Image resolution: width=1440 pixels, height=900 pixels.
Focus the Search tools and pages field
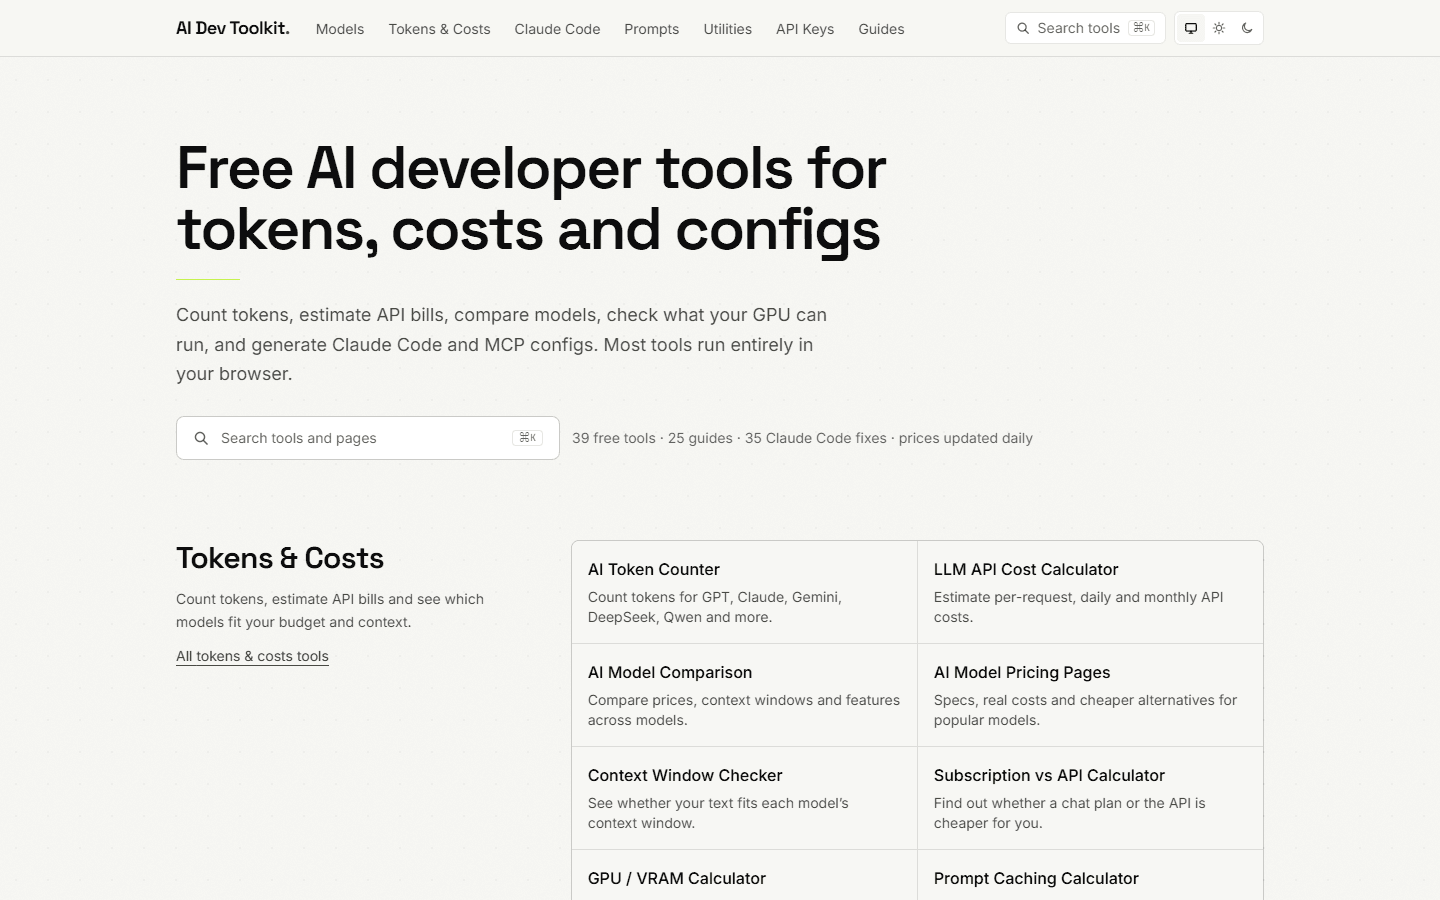368,438
